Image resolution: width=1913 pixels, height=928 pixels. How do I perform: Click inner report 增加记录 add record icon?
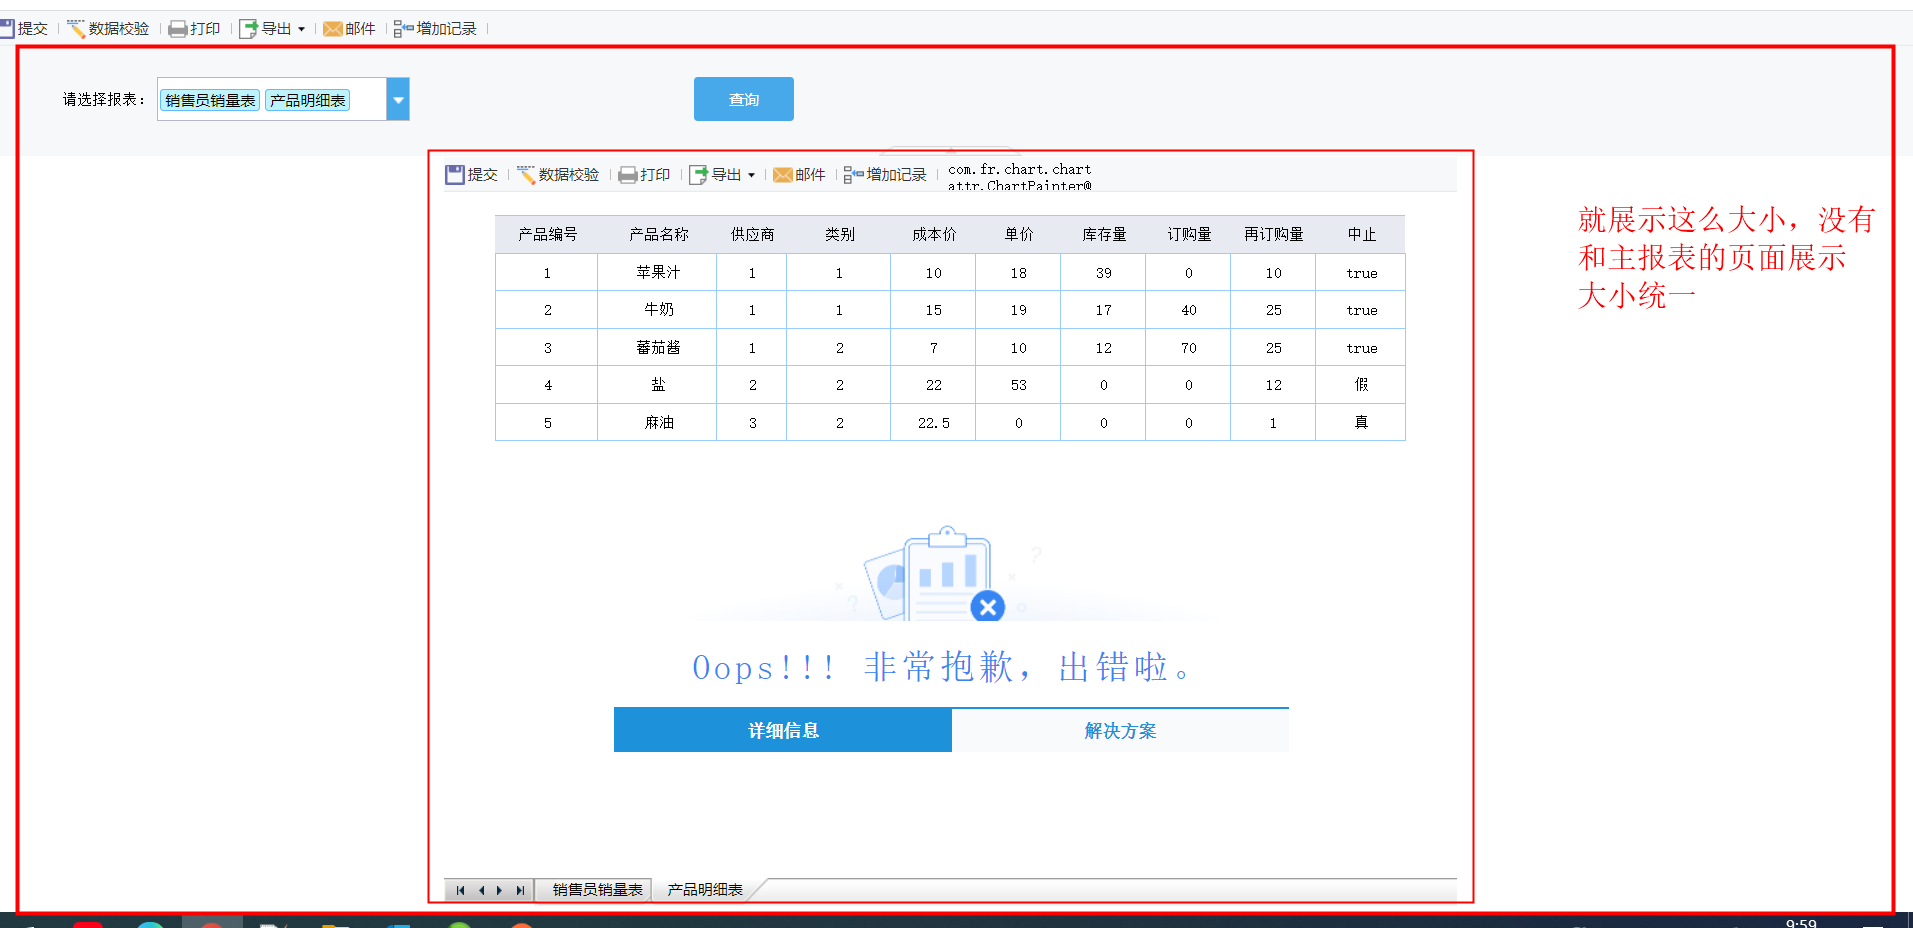click(x=853, y=175)
